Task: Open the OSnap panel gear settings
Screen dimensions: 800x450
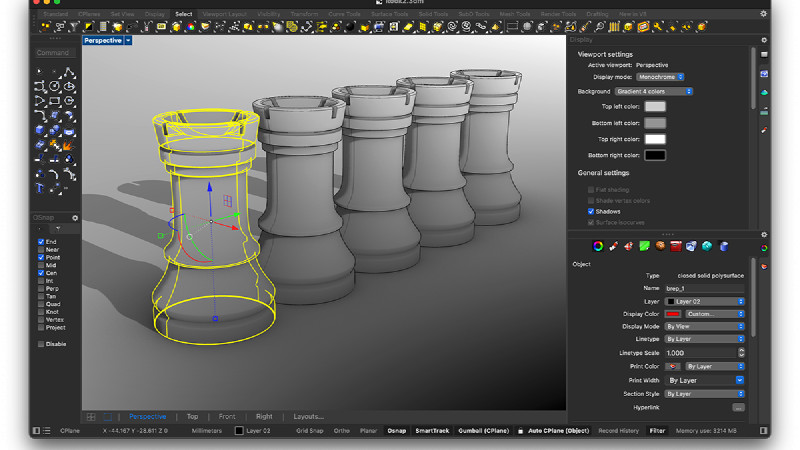Action: [x=75, y=217]
